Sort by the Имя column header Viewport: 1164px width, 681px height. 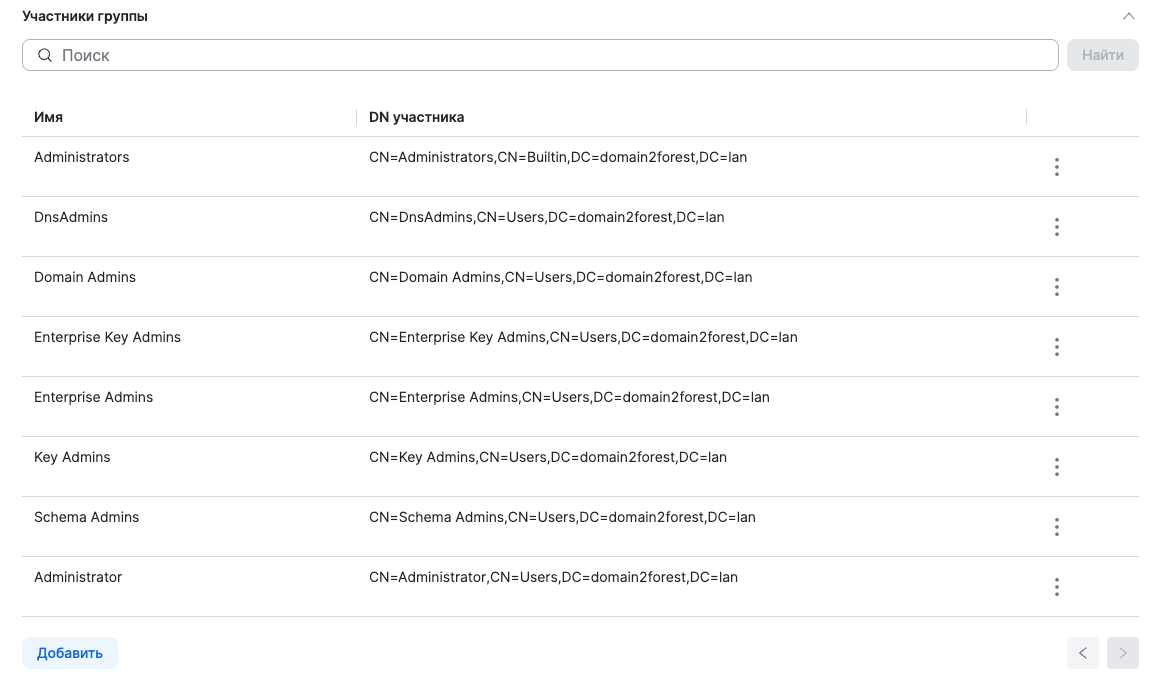(49, 117)
